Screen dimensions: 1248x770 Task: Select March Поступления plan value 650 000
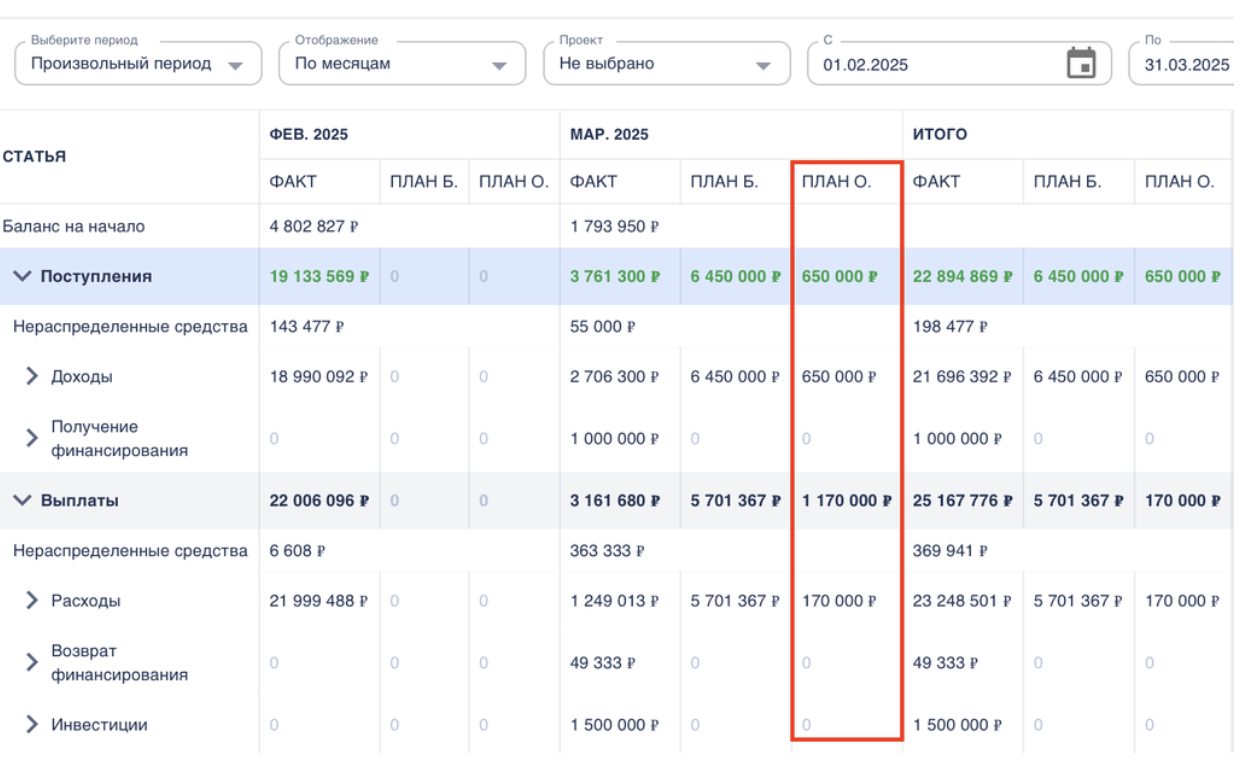pyautogui.click(x=839, y=277)
